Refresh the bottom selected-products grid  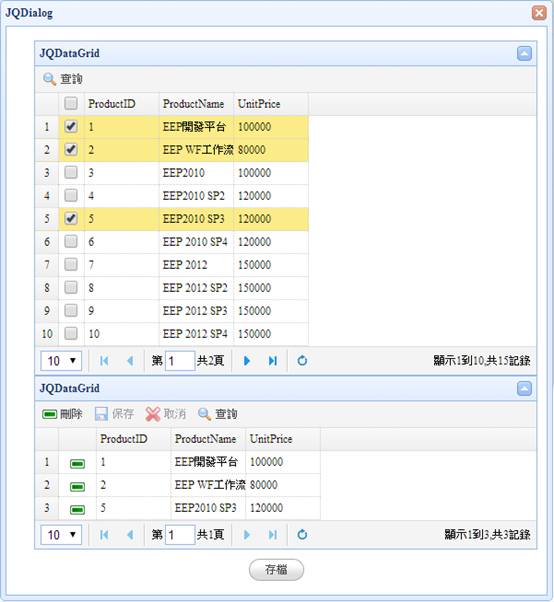[302, 534]
